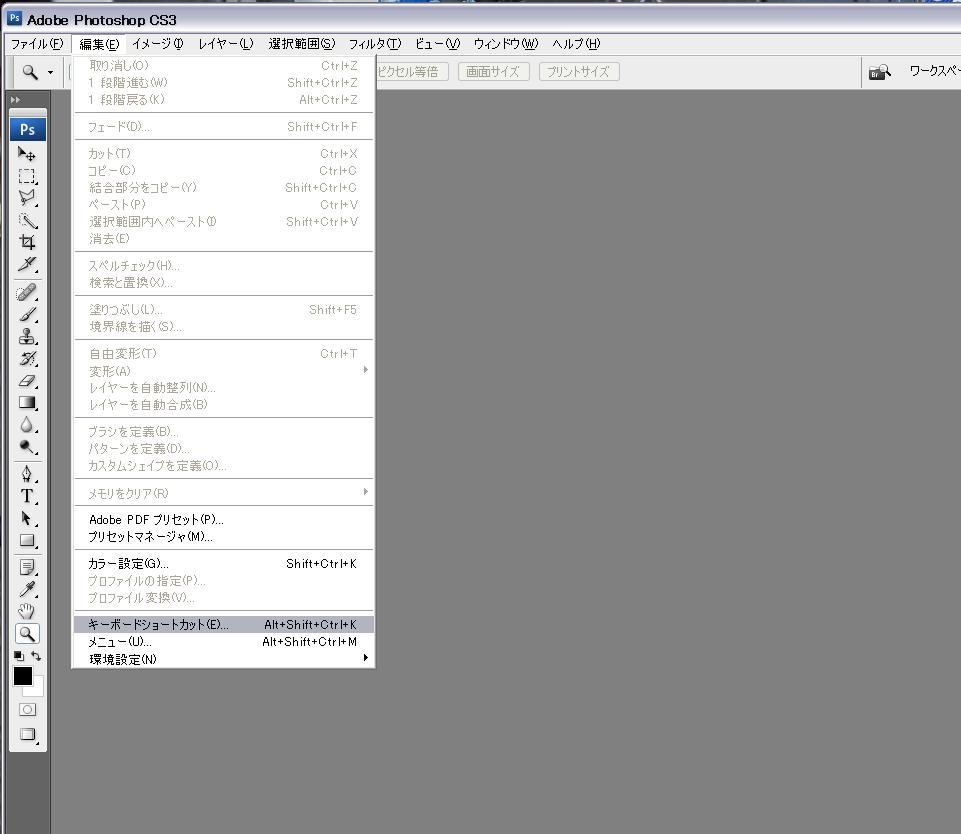This screenshot has height=834, width=961.
Task: Expand the 環境設定(N) submenu
Action: [223, 659]
